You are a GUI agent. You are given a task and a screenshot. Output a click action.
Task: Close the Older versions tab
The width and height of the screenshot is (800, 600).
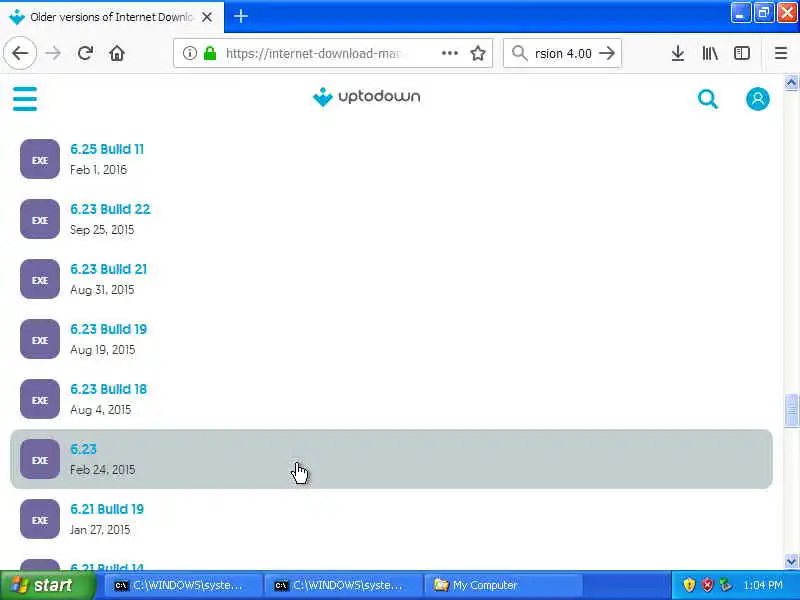tap(207, 17)
